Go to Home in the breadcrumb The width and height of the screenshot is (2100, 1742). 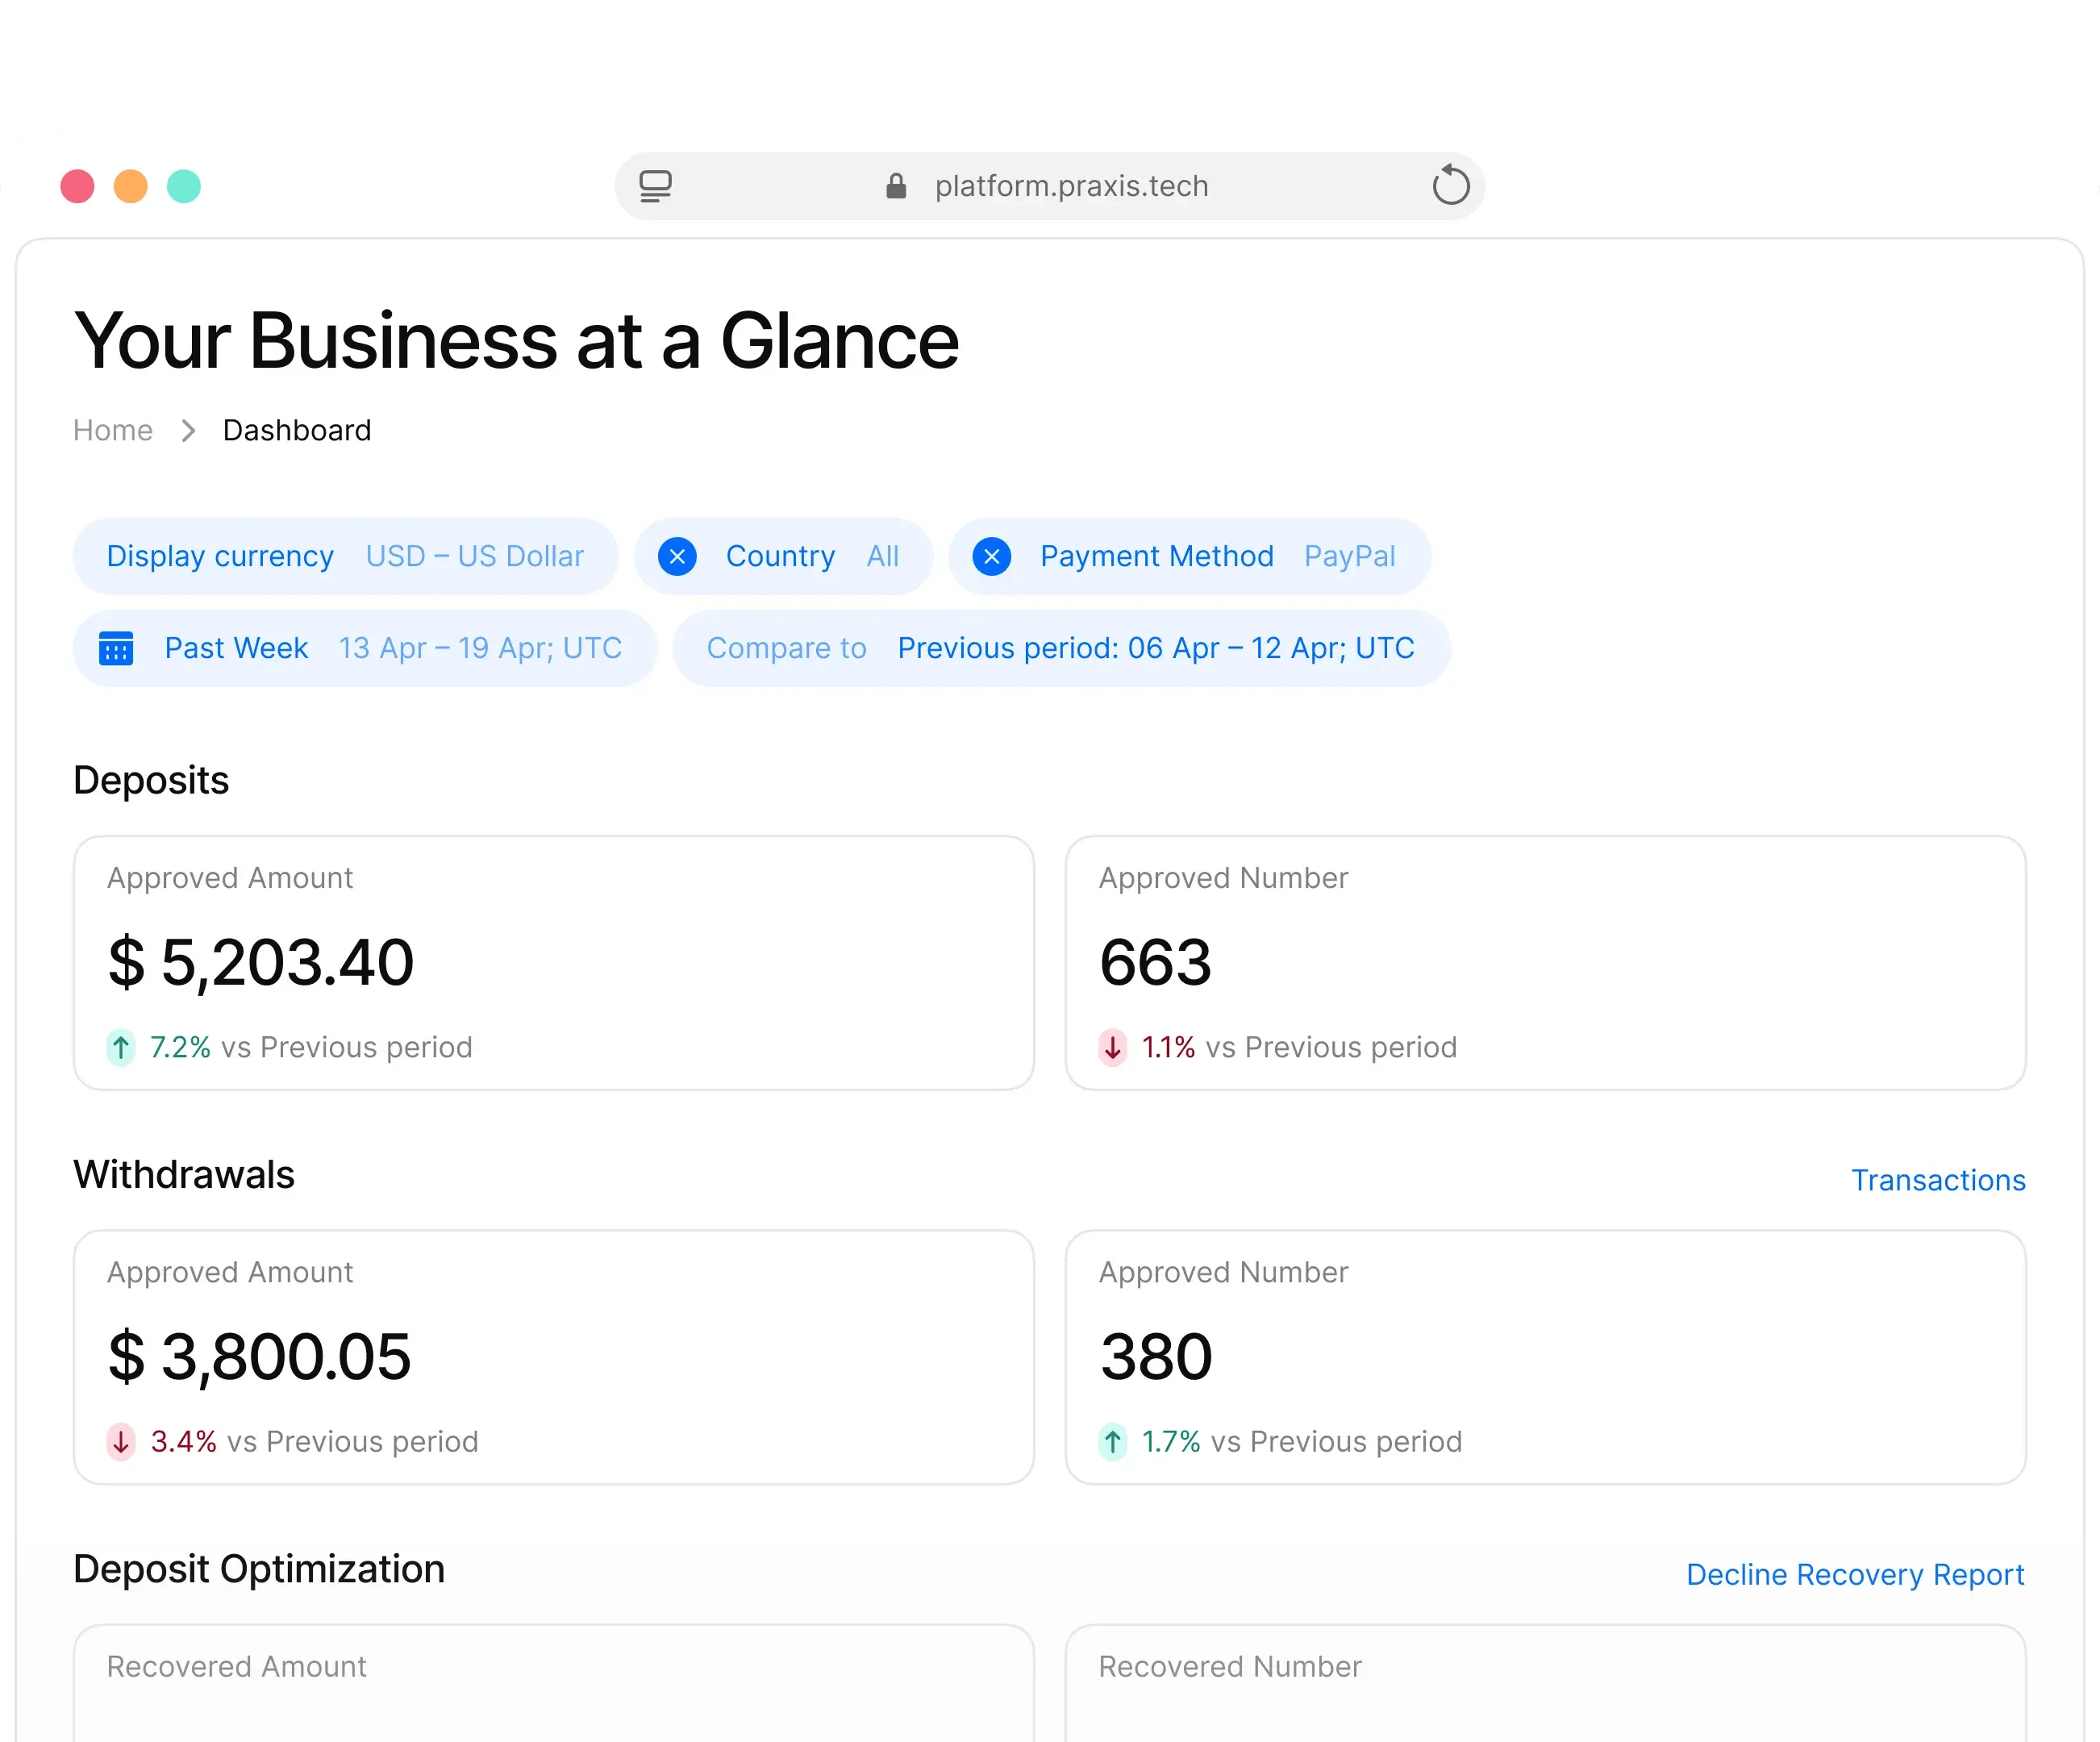click(x=113, y=431)
